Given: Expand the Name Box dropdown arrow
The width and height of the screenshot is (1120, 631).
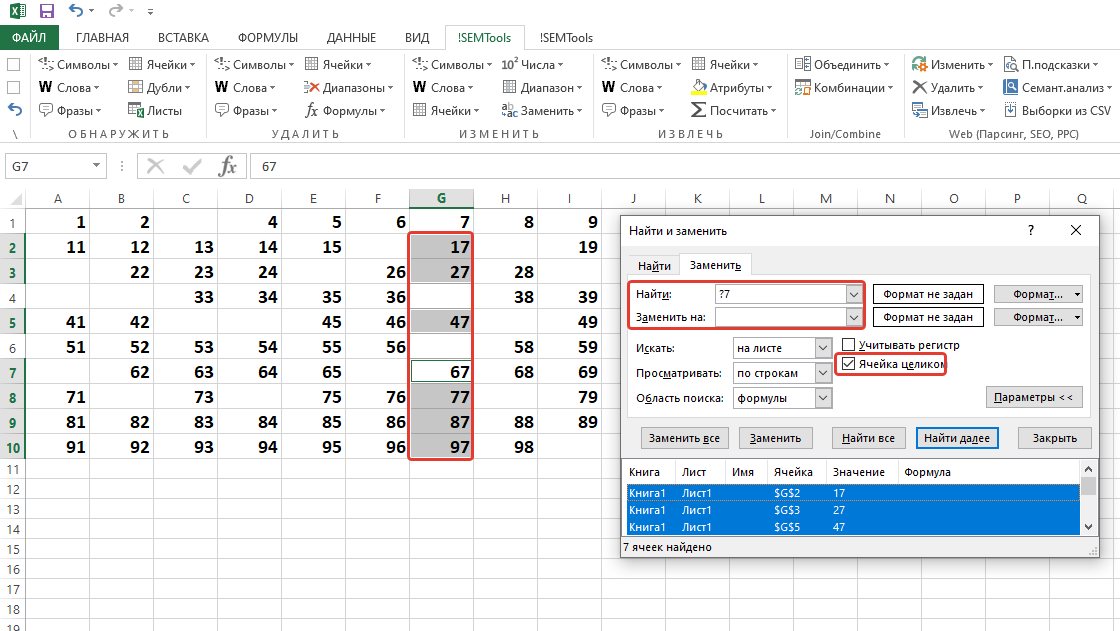Looking at the screenshot, I should pos(96,166).
